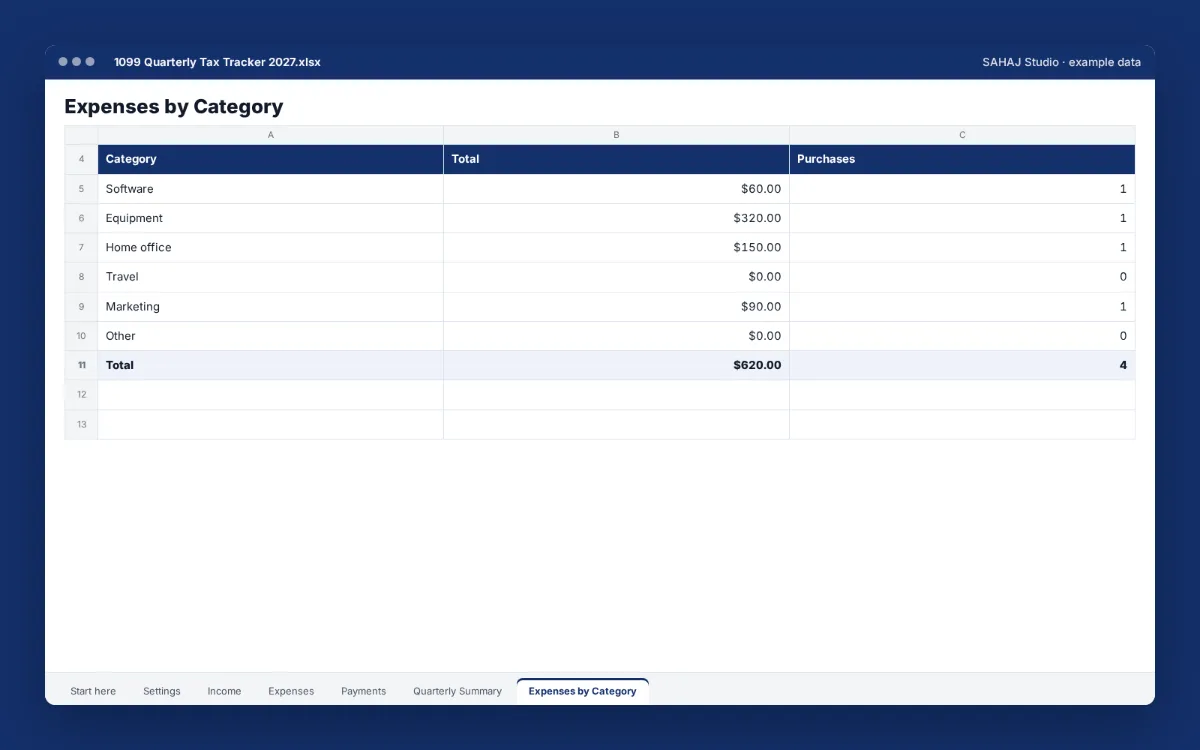The image size is (1200, 750).
Task: Select row 4 header number
Action: click(x=81, y=160)
